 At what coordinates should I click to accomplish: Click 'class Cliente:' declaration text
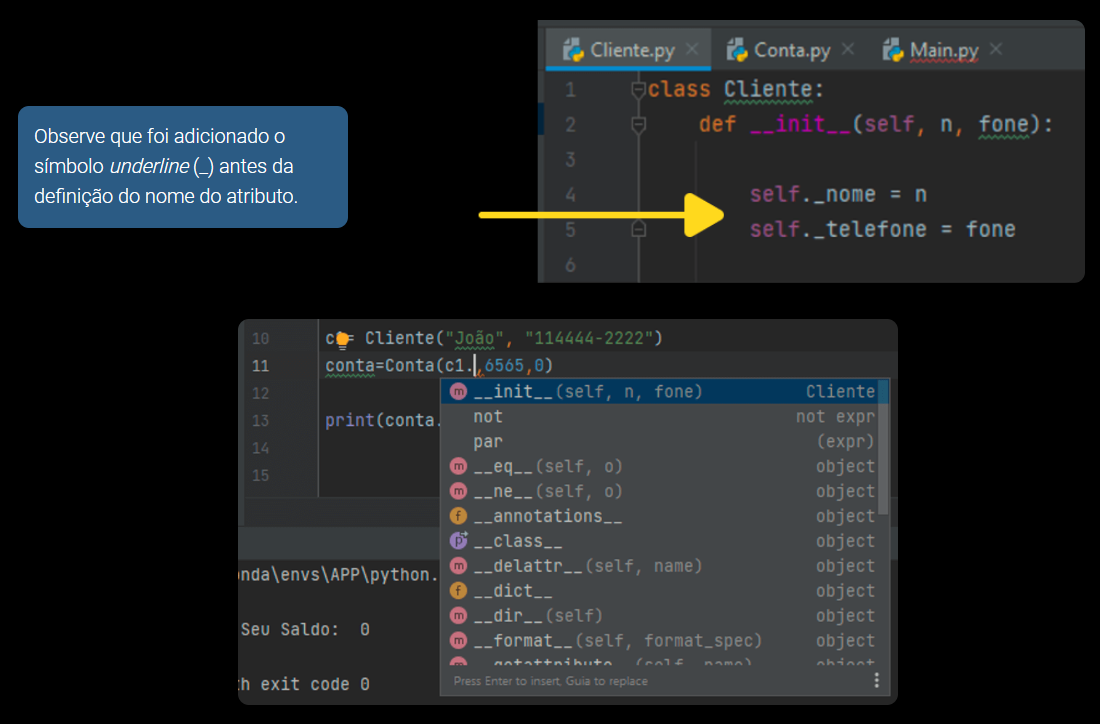735,90
